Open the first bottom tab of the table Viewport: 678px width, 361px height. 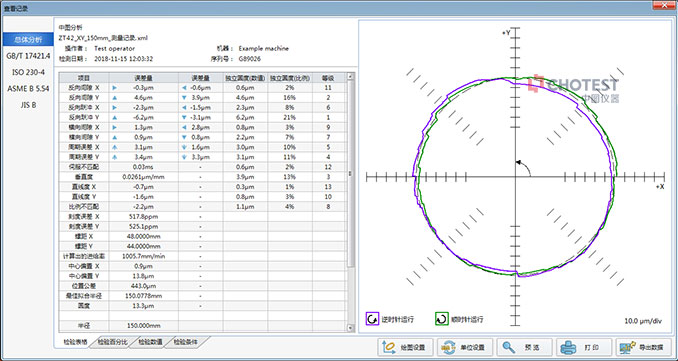coord(75,342)
